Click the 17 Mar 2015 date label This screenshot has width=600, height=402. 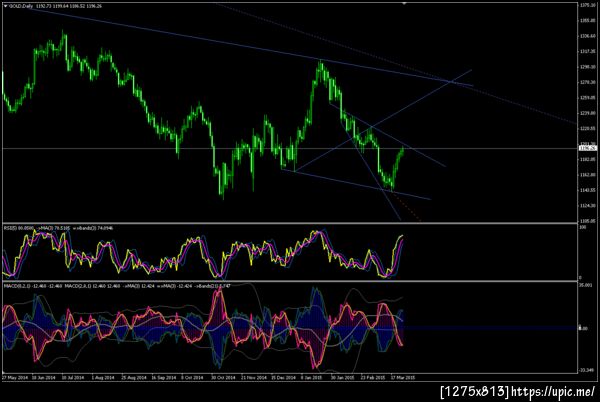coord(403,378)
